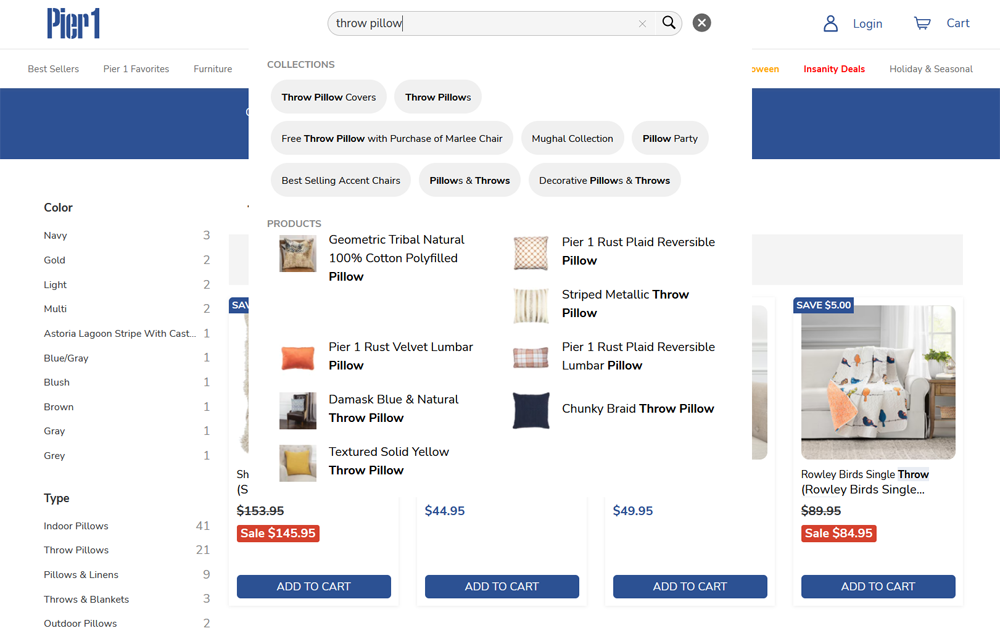The height and width of the screenshot is (636, 1000).
Task: Open the Cart link
Action: (x=957, y=23)
